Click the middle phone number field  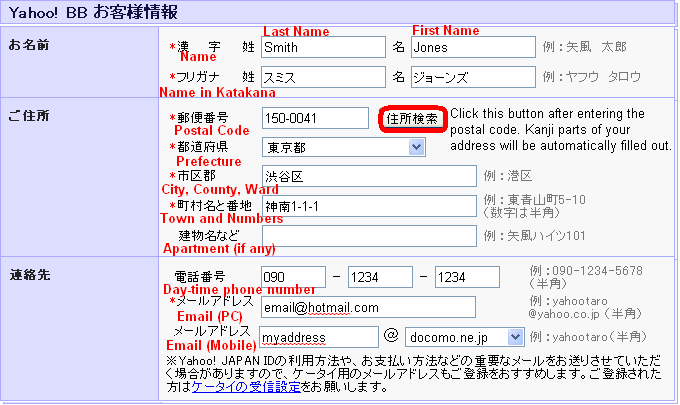point(380,277)
